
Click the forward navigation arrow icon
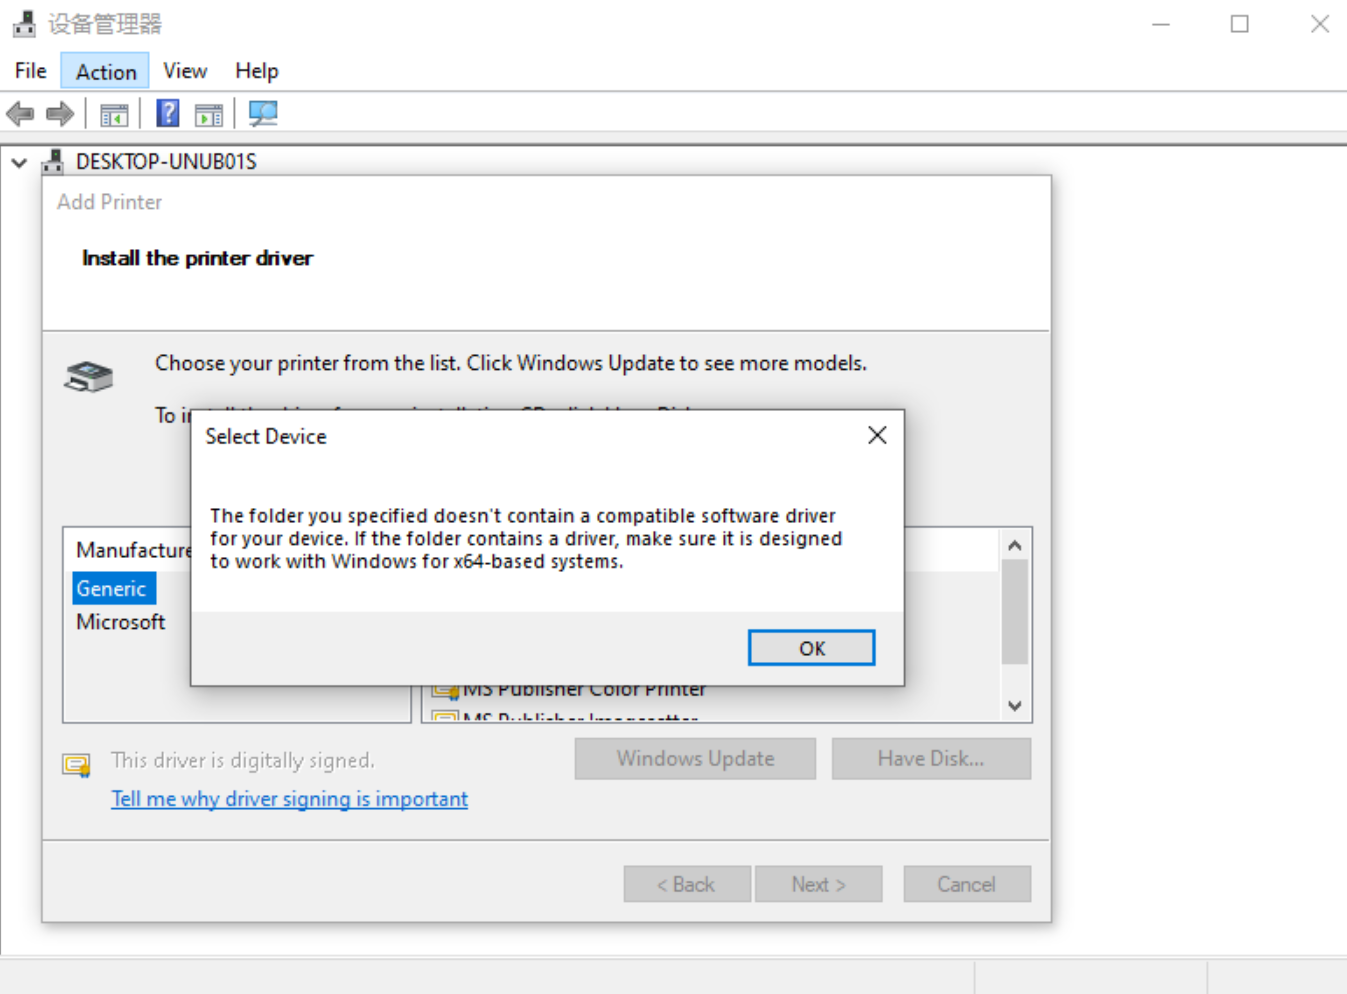[59, 113]
